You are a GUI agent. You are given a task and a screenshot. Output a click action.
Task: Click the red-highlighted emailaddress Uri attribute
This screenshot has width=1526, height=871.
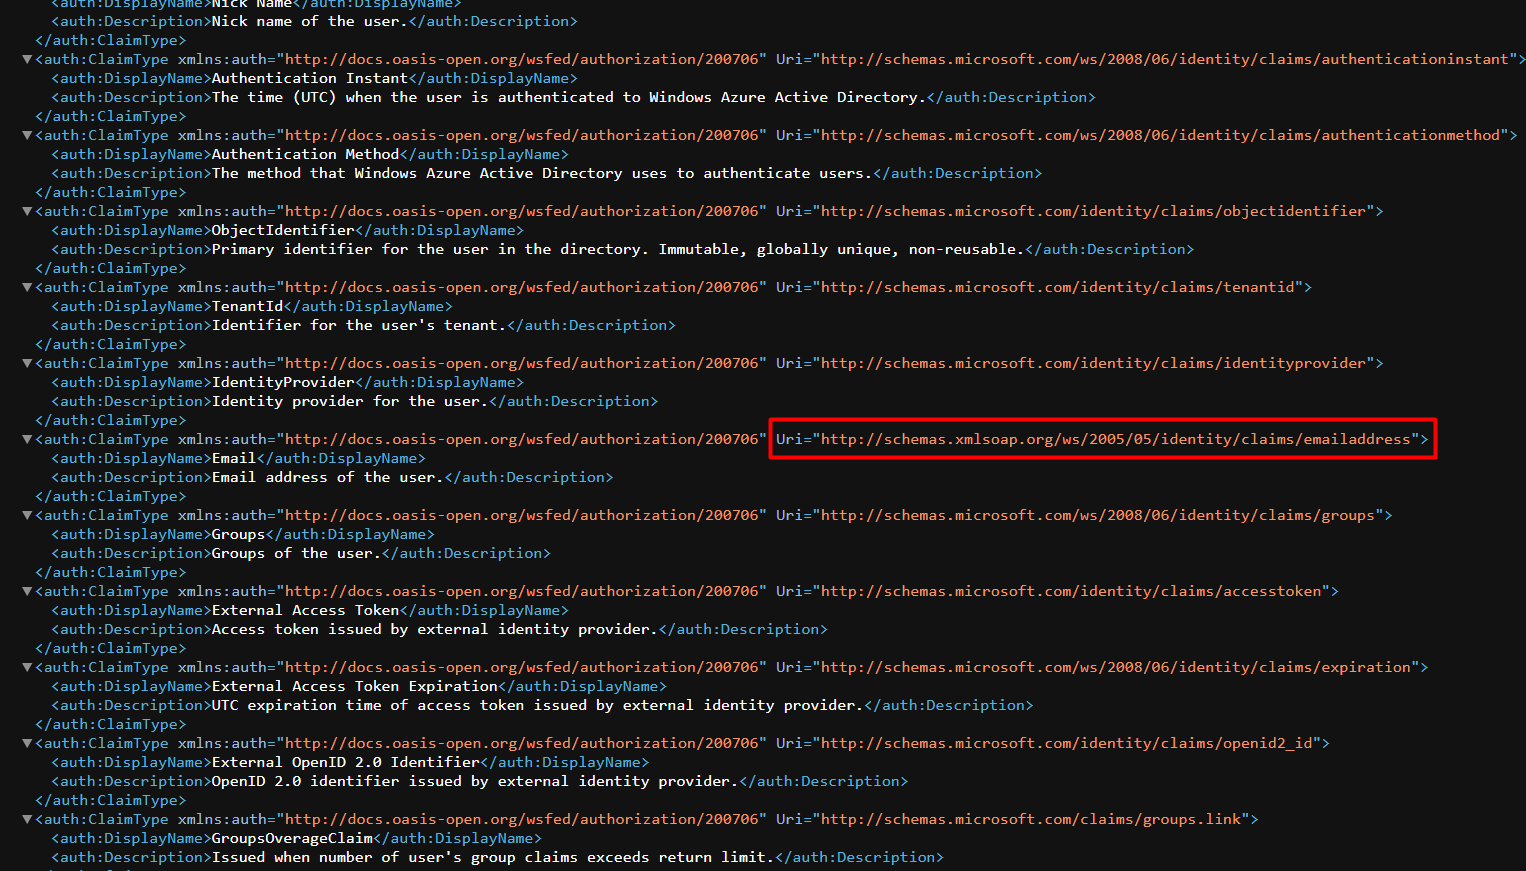coord(1102,439)
